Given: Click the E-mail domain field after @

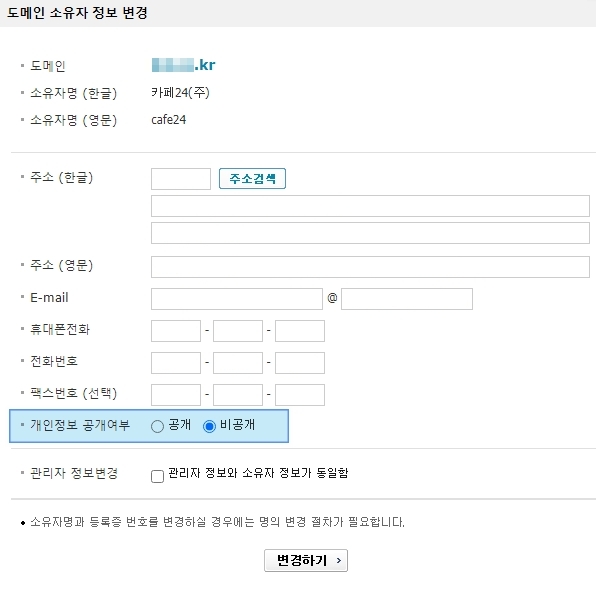Looking at the screenshot, I should tap(407, 299).
